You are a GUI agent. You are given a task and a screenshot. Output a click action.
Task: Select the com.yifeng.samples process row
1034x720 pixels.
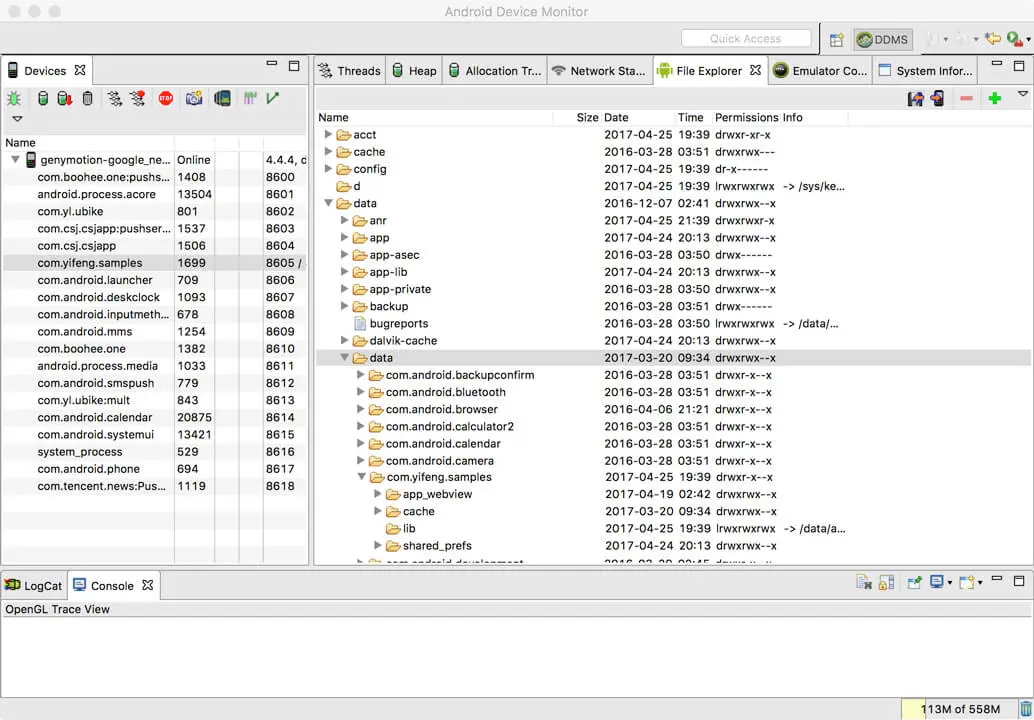[154, 262]
